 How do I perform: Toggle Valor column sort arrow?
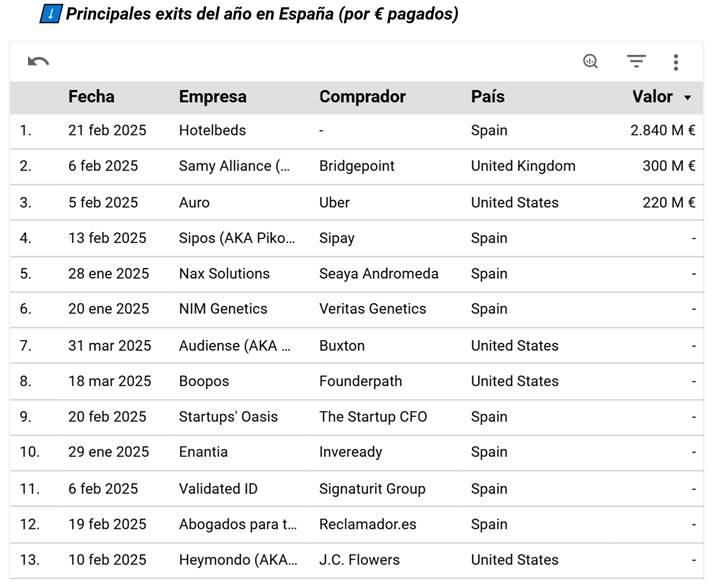687,98
